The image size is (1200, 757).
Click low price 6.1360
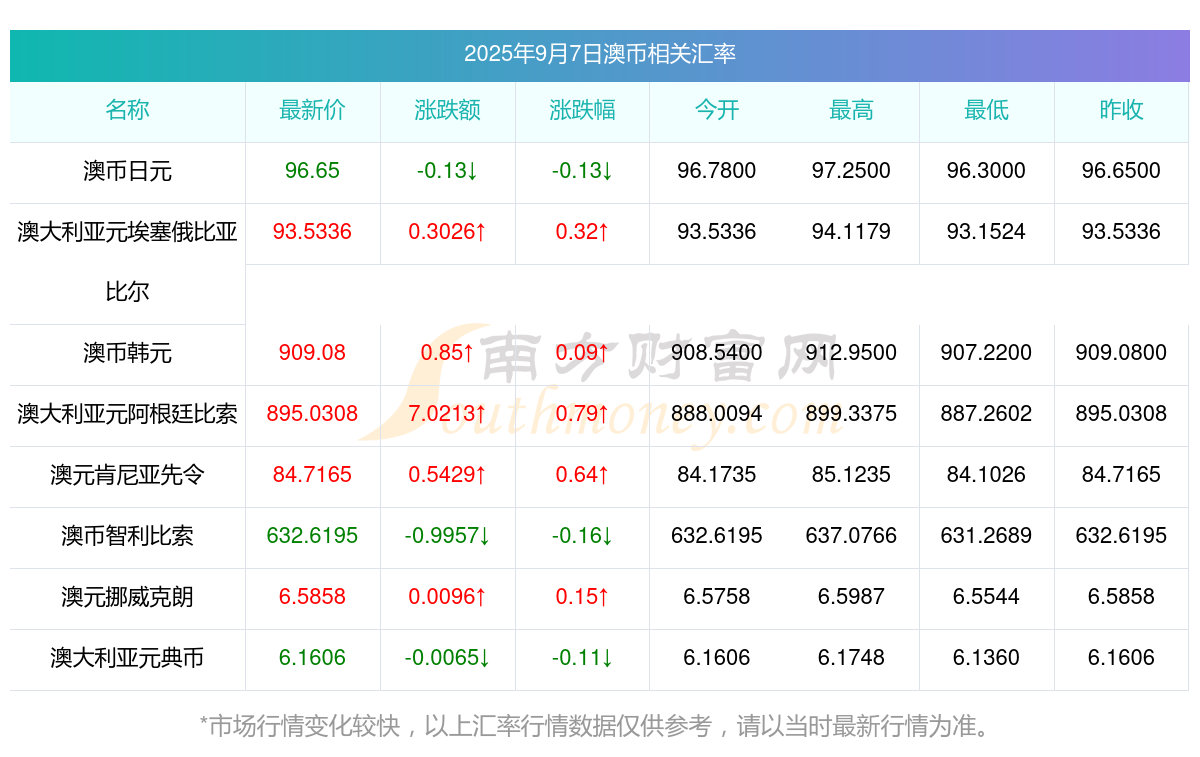point(986,658)
